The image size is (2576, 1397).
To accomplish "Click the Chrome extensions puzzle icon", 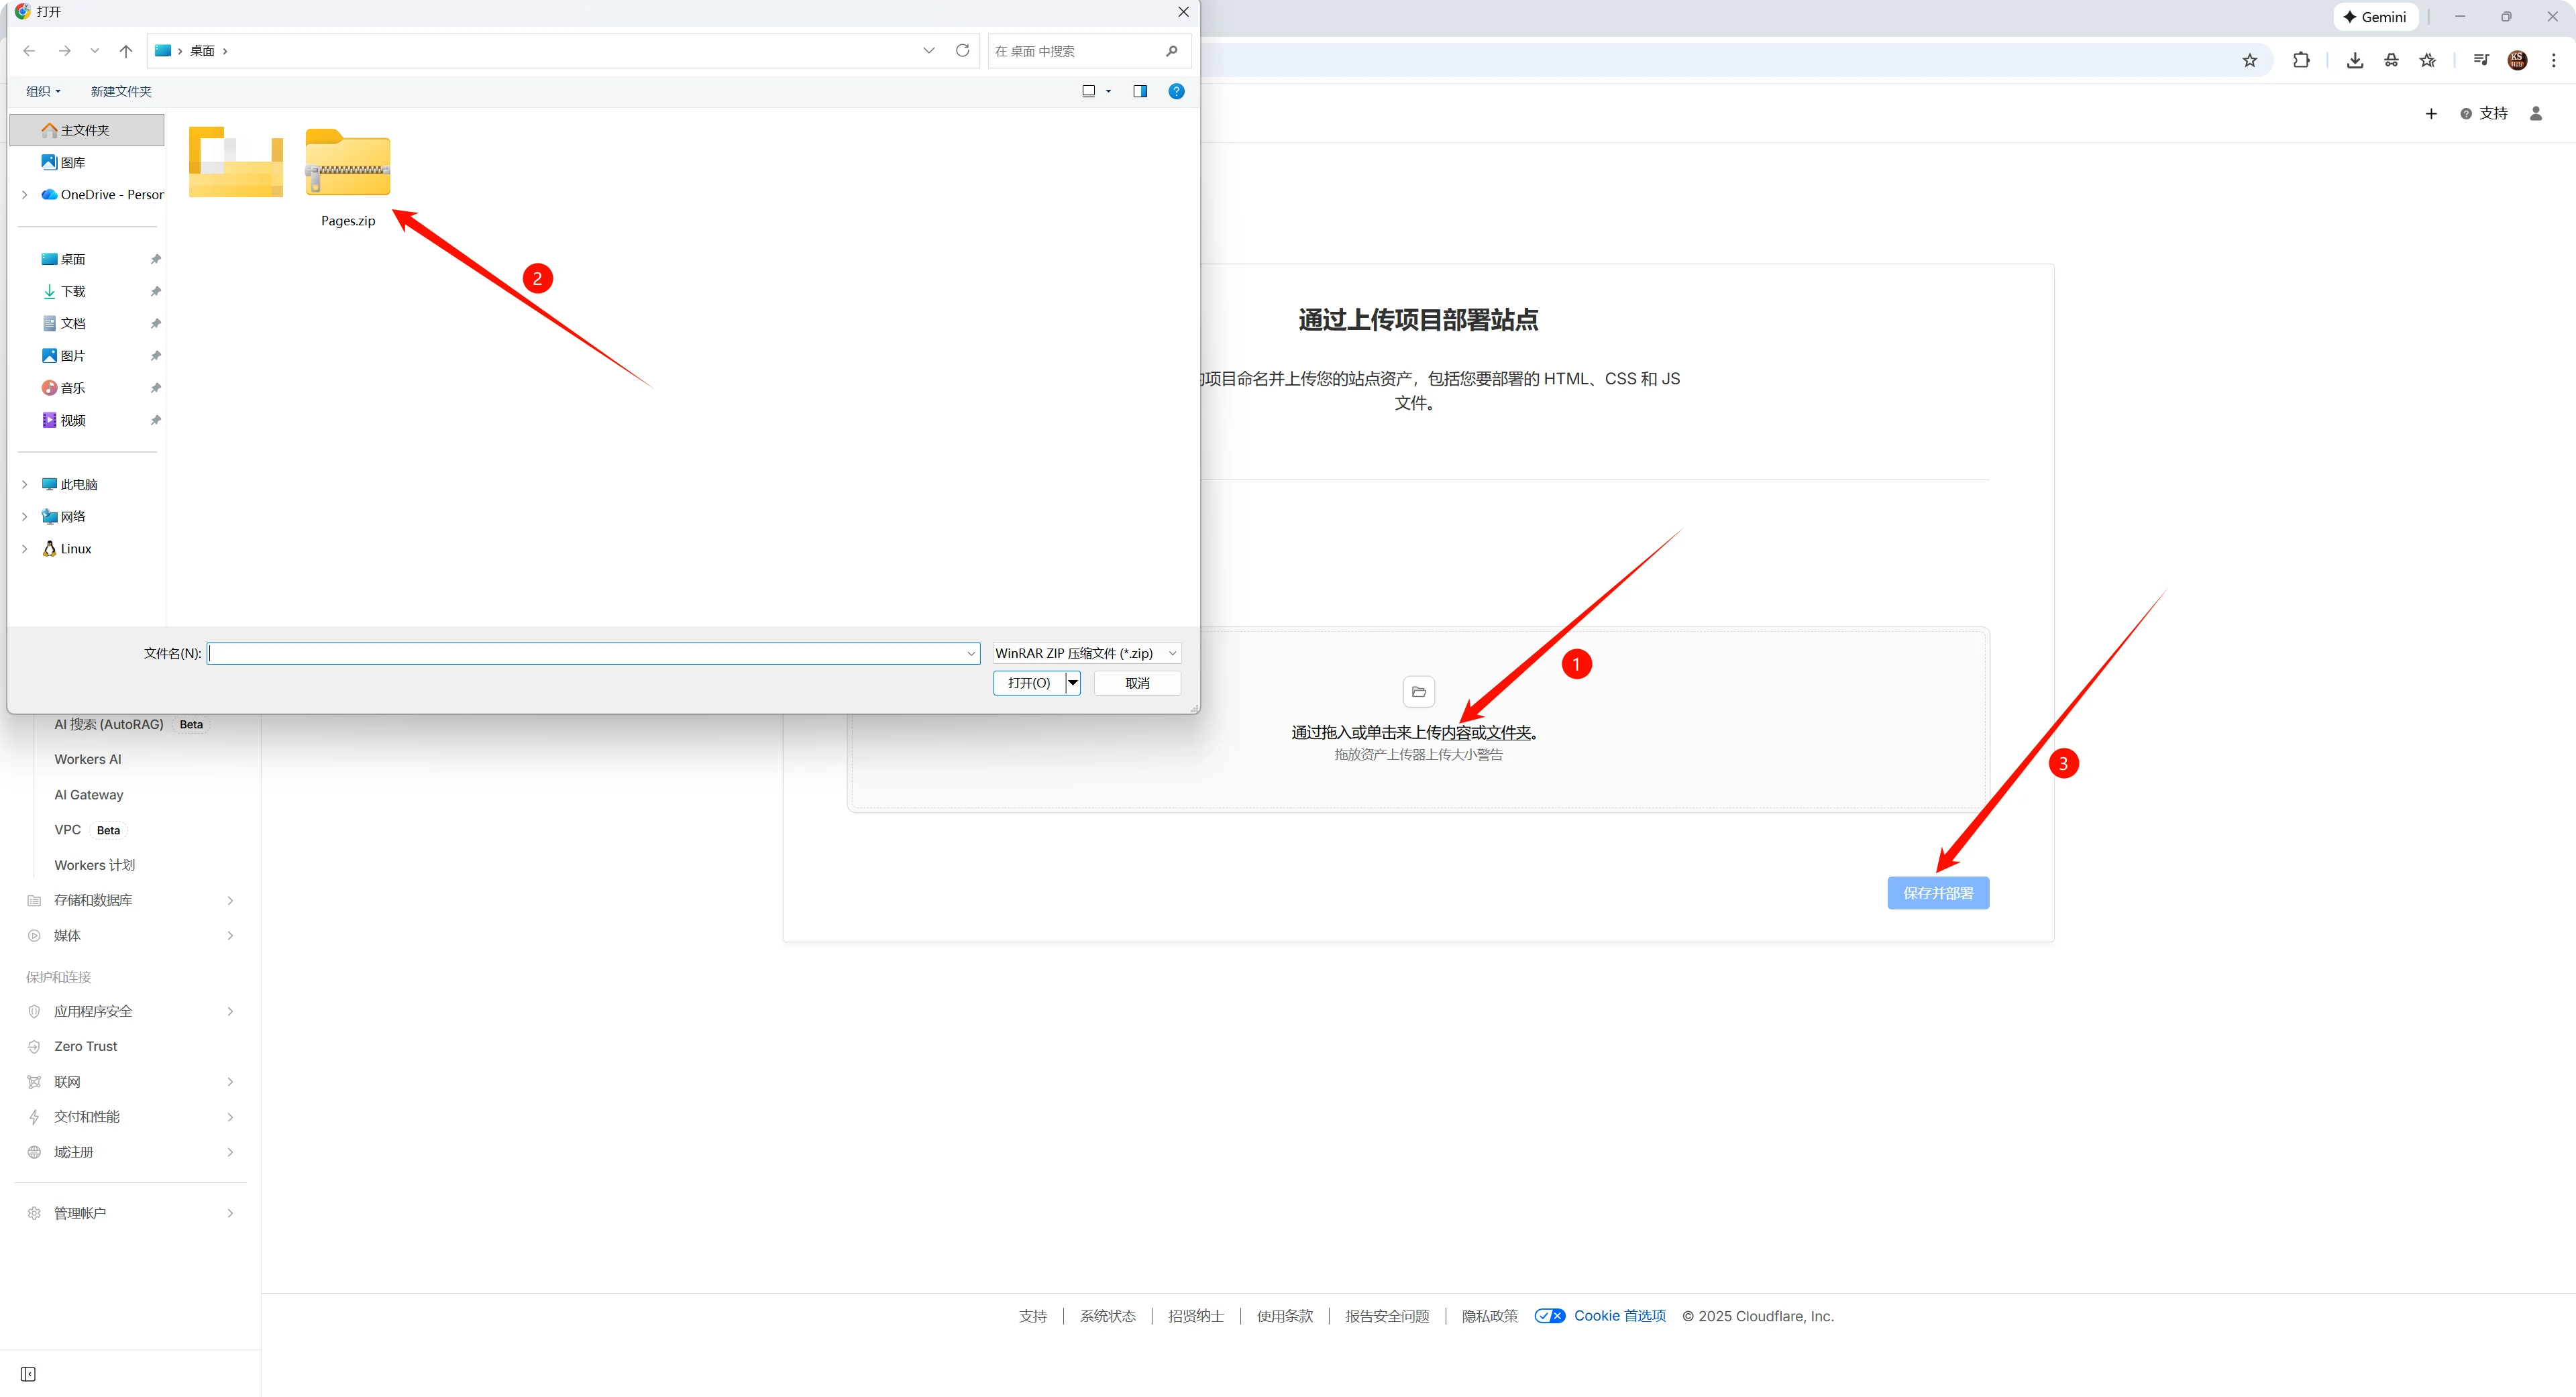I will (2301, 60).
